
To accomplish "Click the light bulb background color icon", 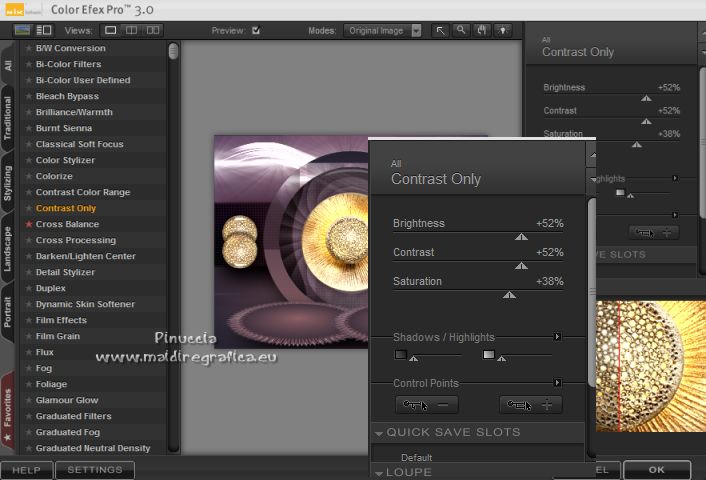I will [x=502, y=30].
